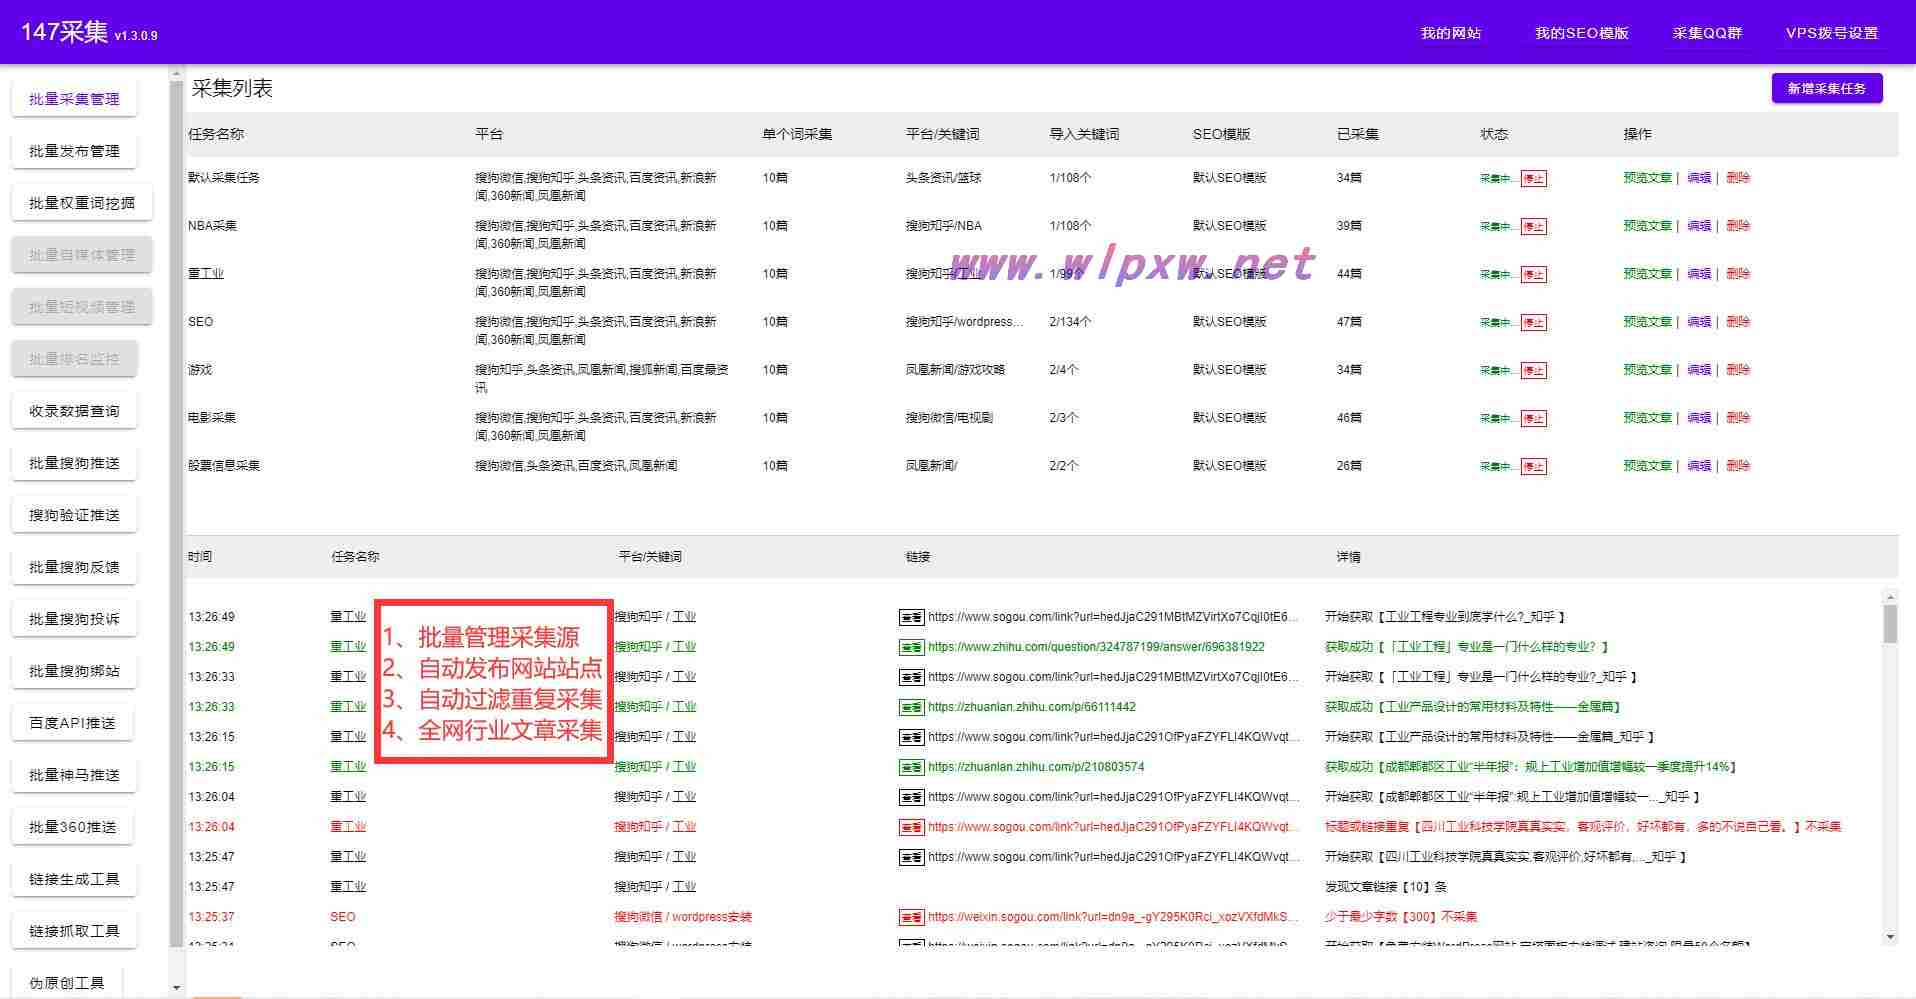Click log panel scrollbar thumb

coord(1889,624)
